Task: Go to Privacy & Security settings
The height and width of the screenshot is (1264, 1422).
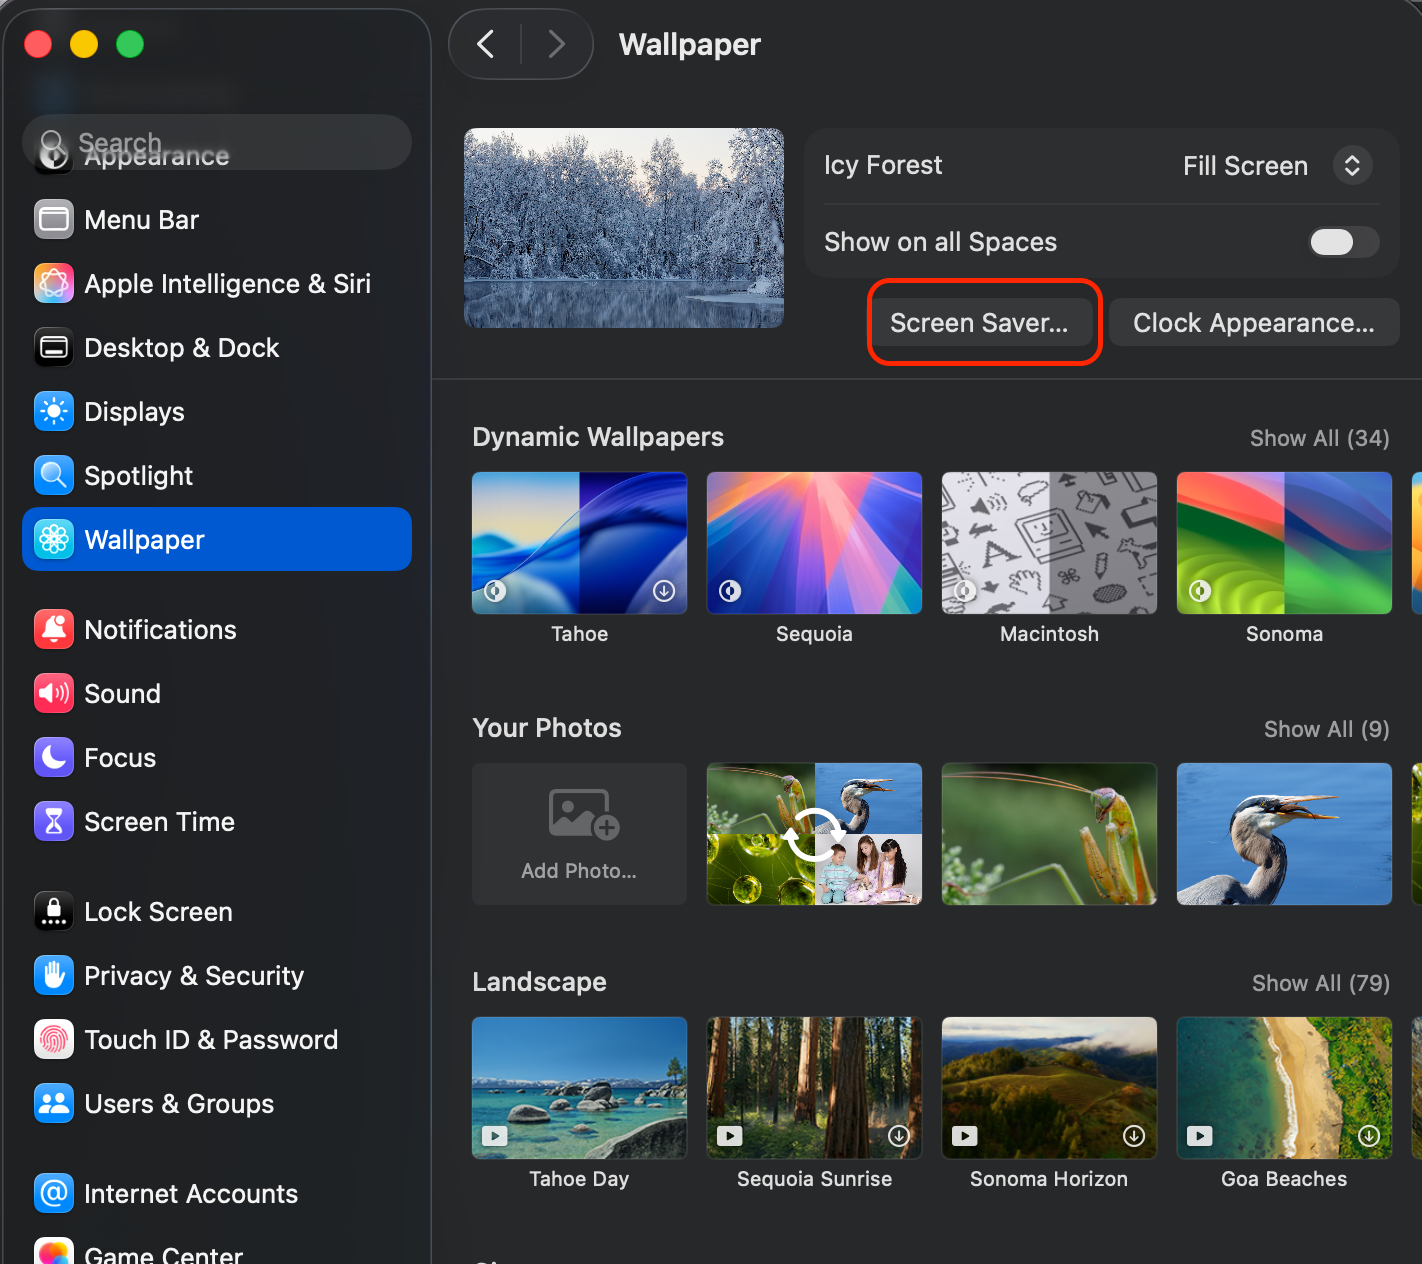Action: (217, 976)
